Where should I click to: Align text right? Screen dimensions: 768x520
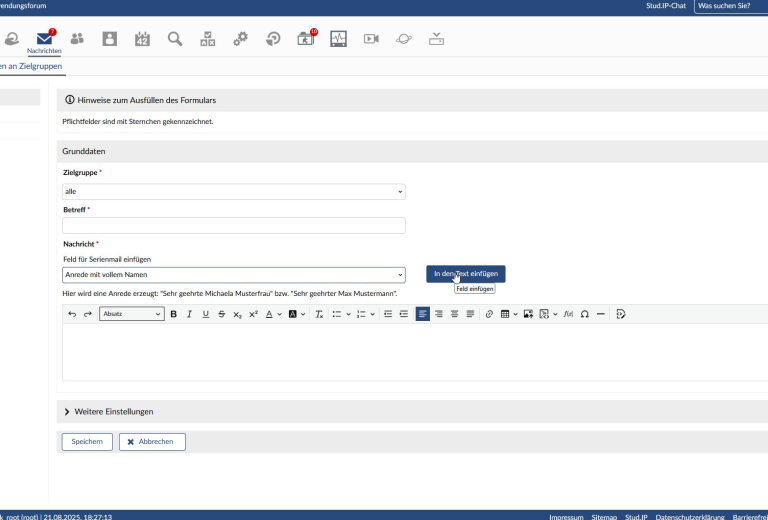point(438,314)
